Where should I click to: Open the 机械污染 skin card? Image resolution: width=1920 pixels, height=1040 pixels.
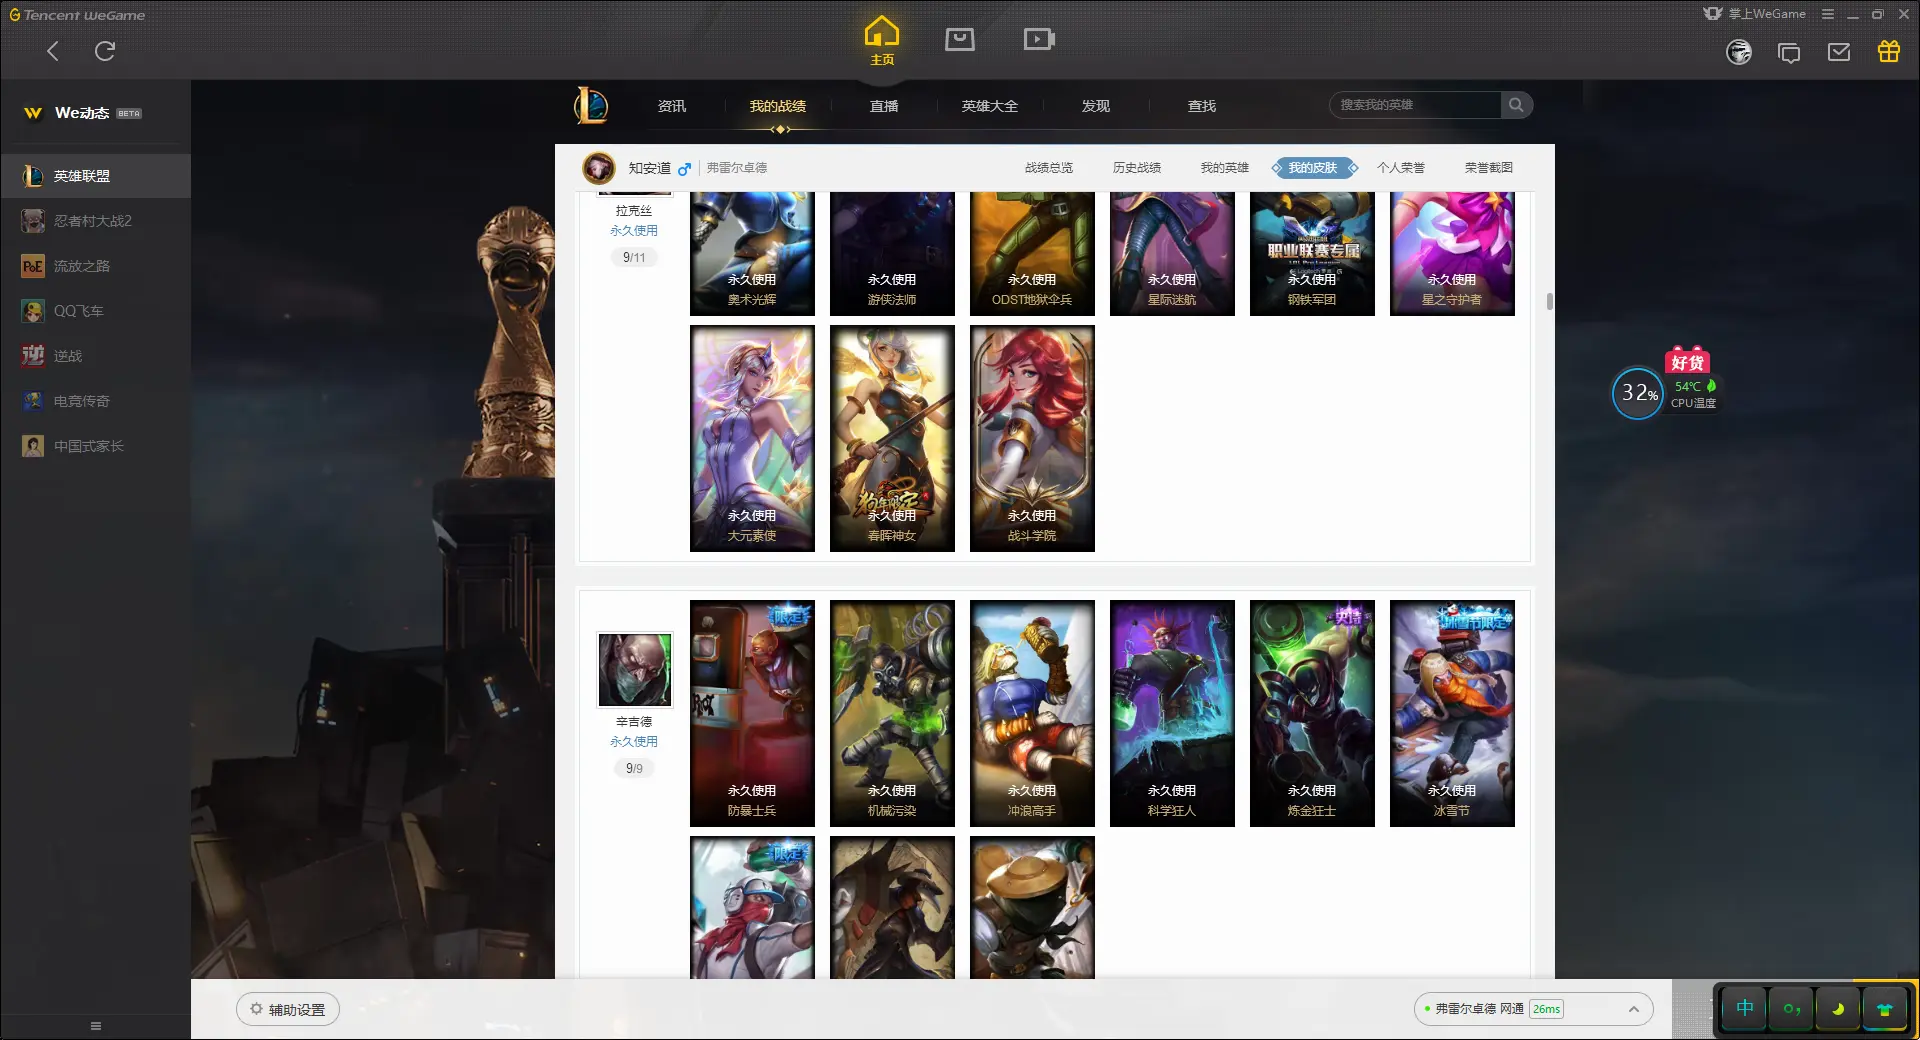coord(892,713)
